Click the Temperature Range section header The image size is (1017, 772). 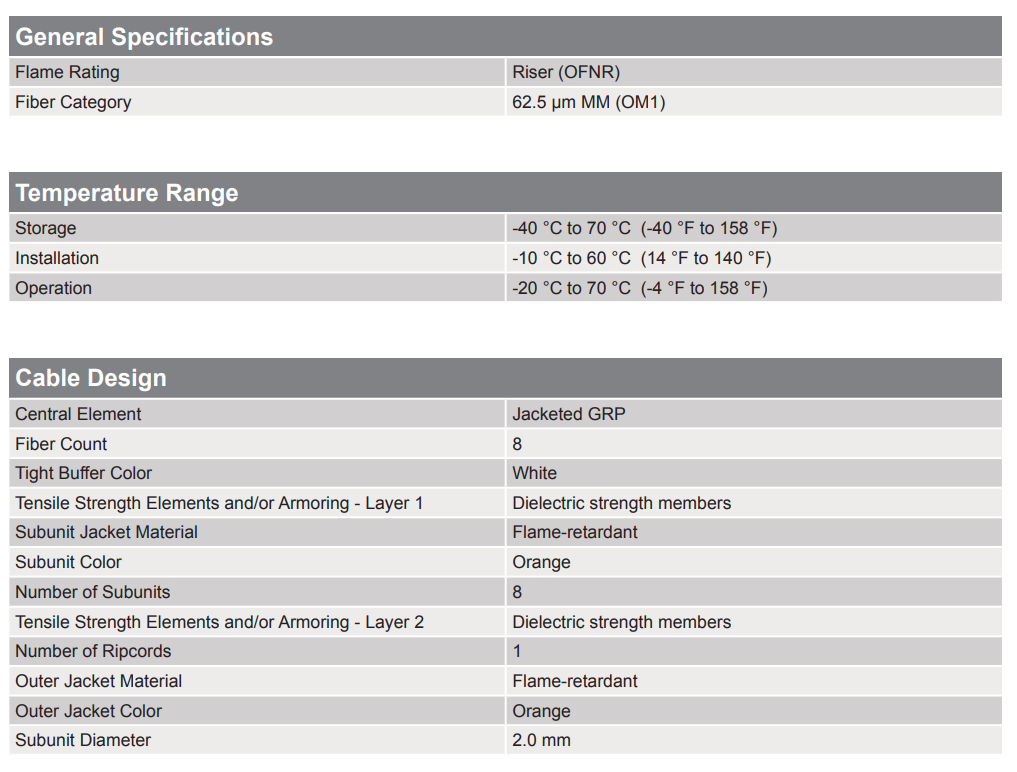point(127,193)
